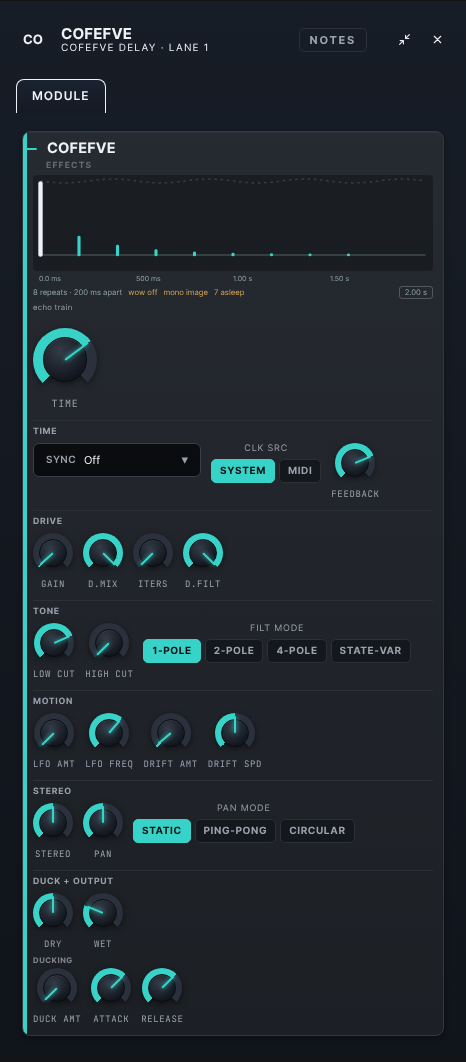Click the CO logo badge
The image size is (466, 1062).
[33, 40]
